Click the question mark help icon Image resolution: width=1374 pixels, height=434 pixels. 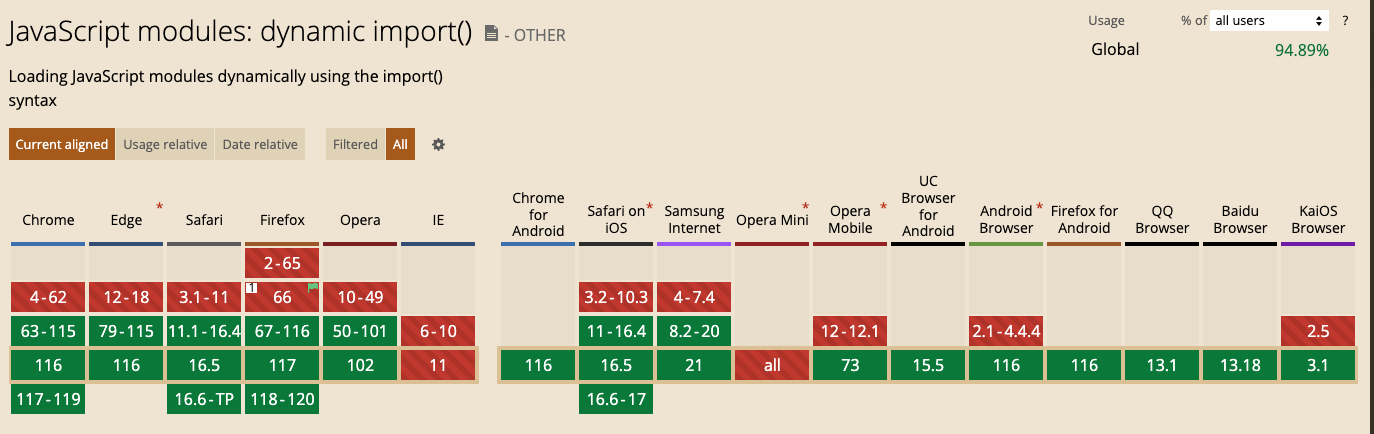coord(1345,20)
